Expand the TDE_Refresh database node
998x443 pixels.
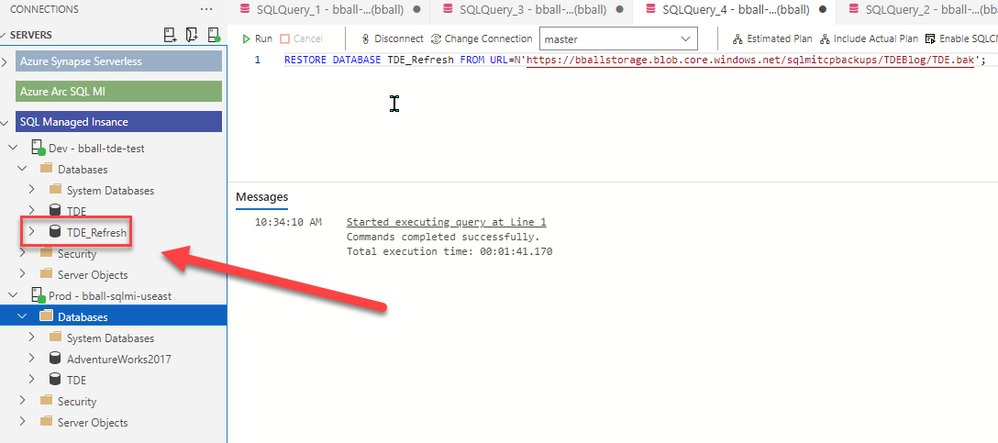click(32, 232)
